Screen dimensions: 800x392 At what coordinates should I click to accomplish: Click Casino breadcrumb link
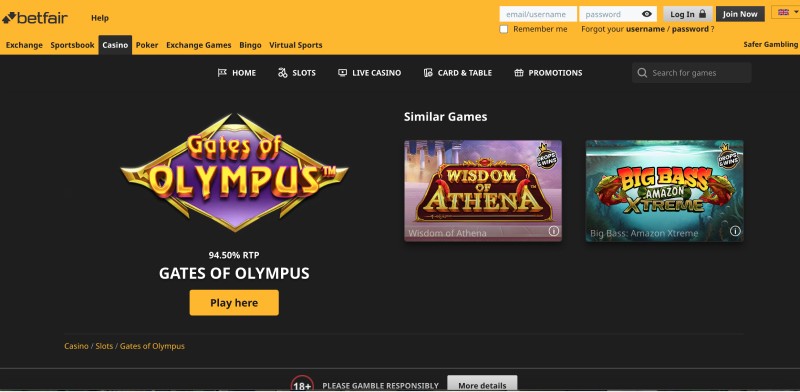tap(76, 346)
